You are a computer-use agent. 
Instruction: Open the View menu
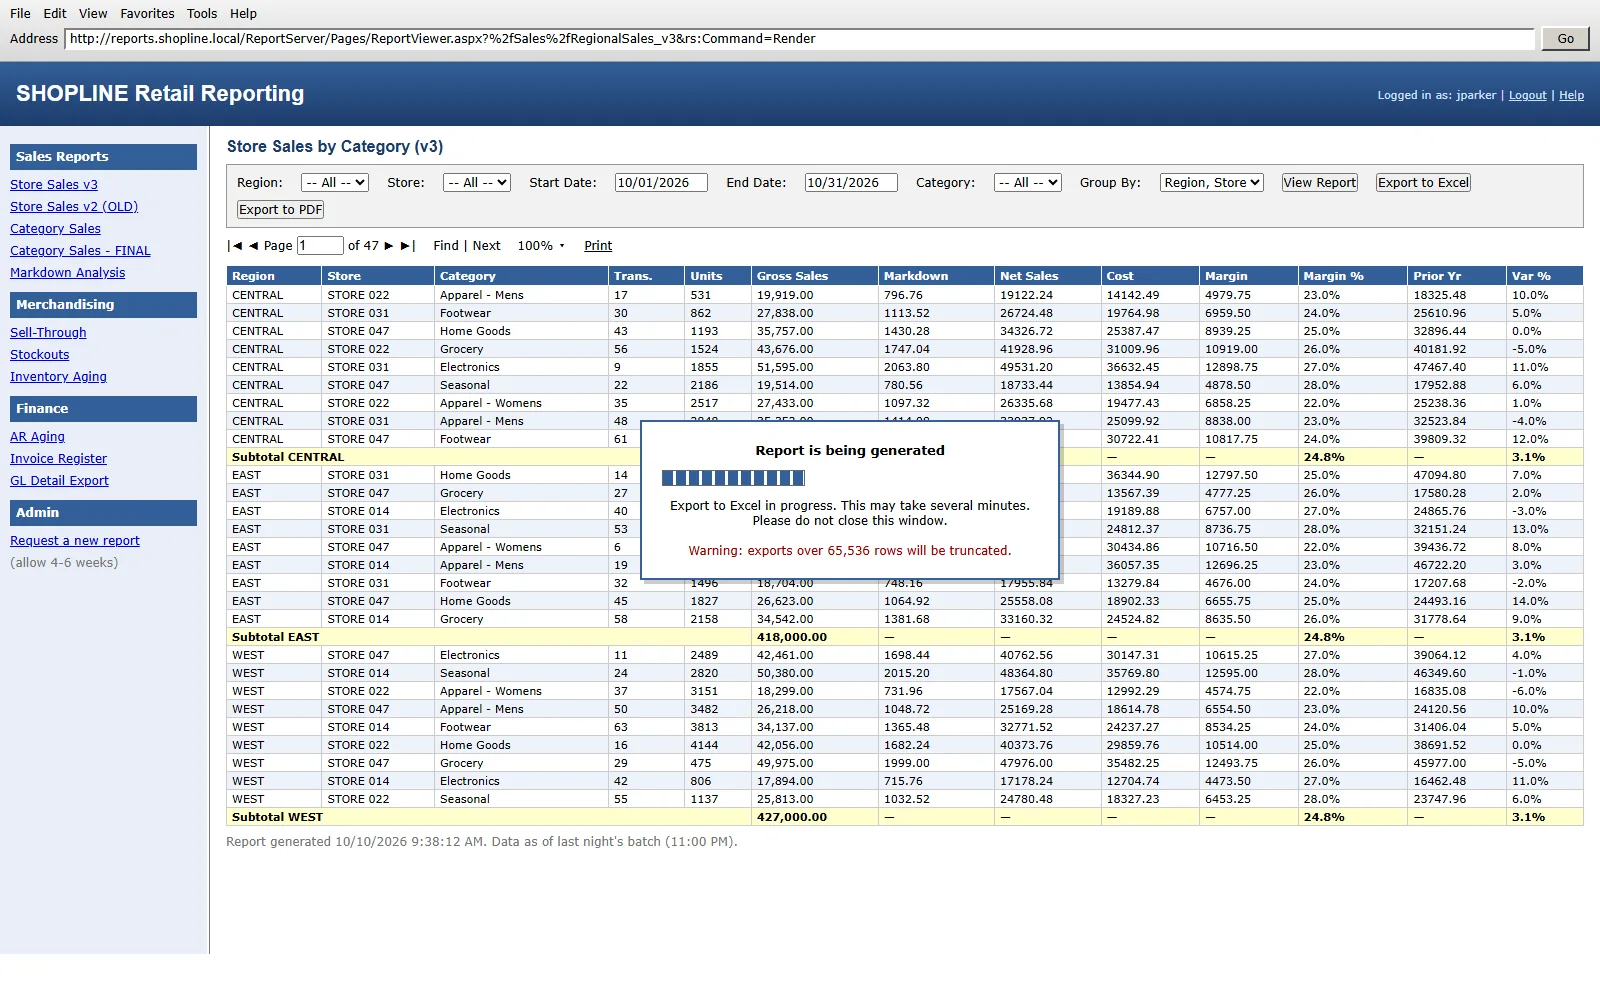93,14
